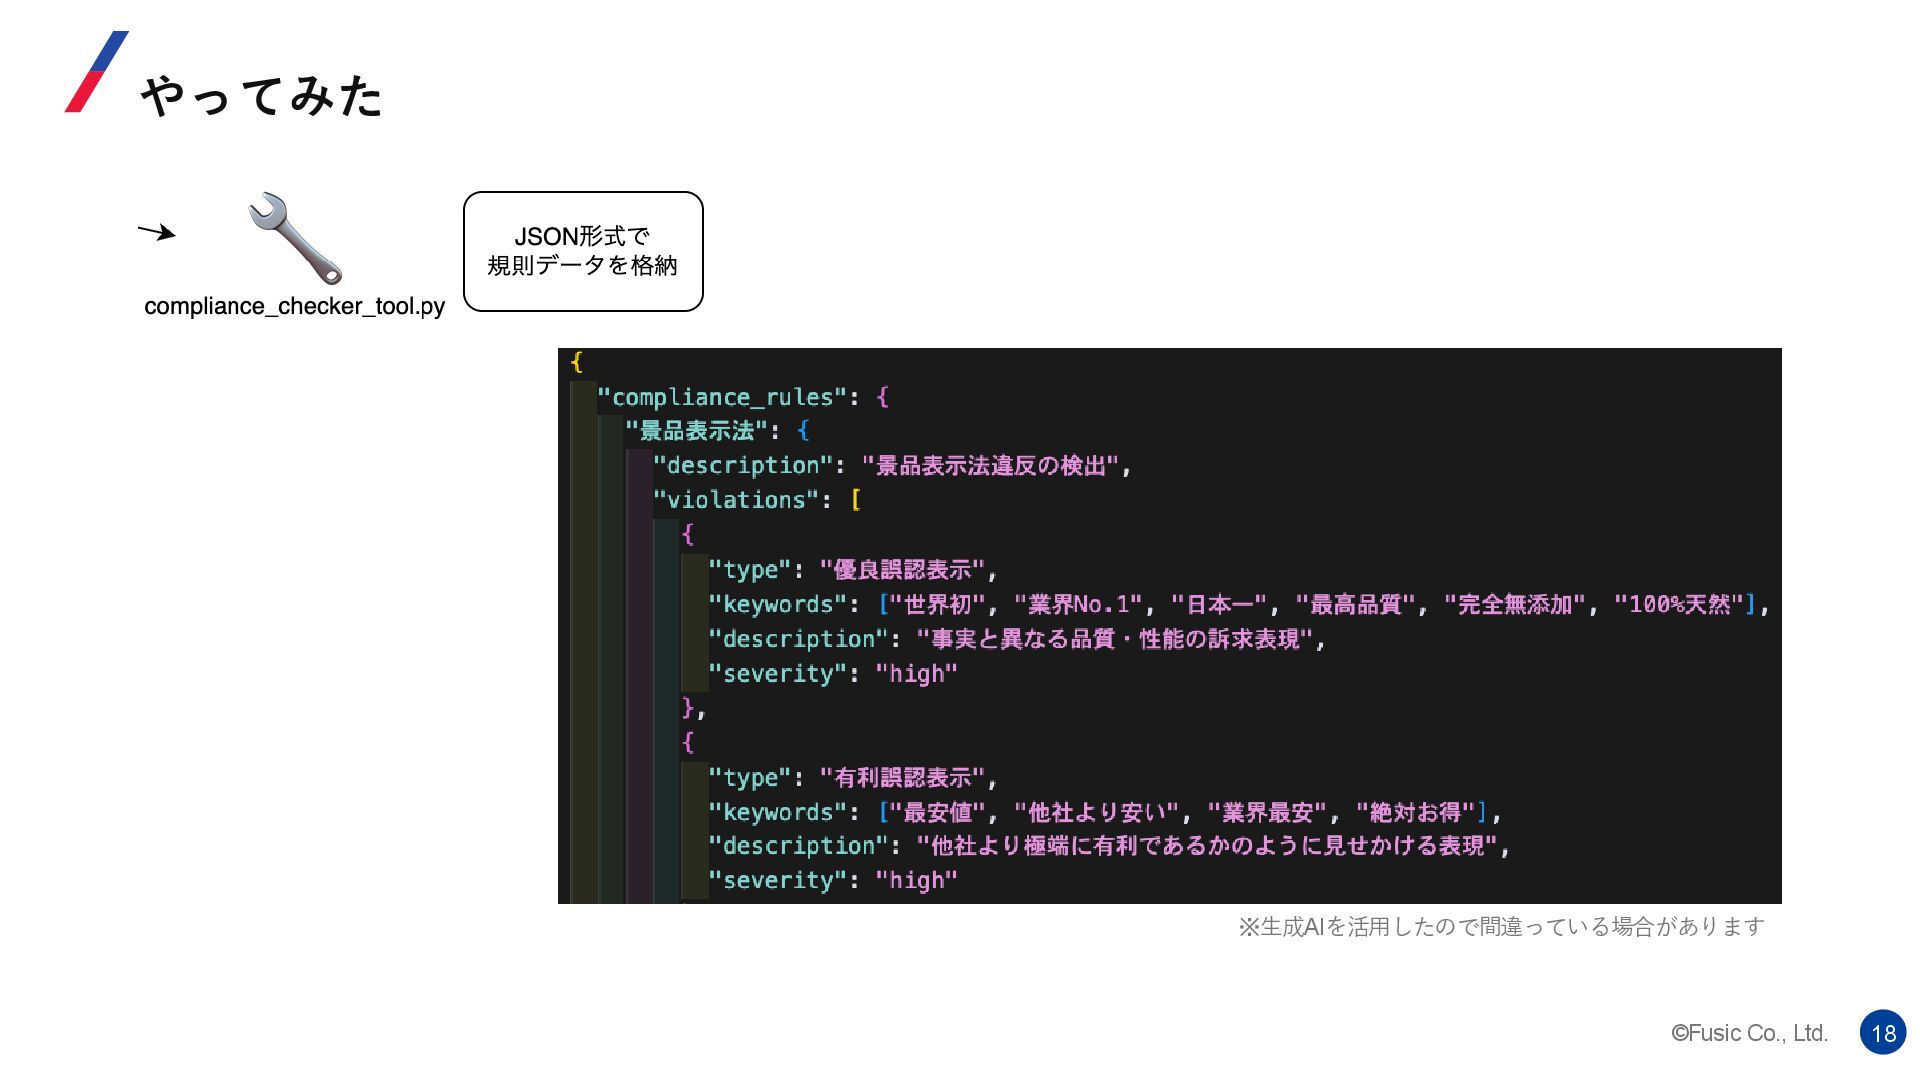Click the keyword "絶対お得"
The image size is (1920, 1080).
pos(1415,812)
